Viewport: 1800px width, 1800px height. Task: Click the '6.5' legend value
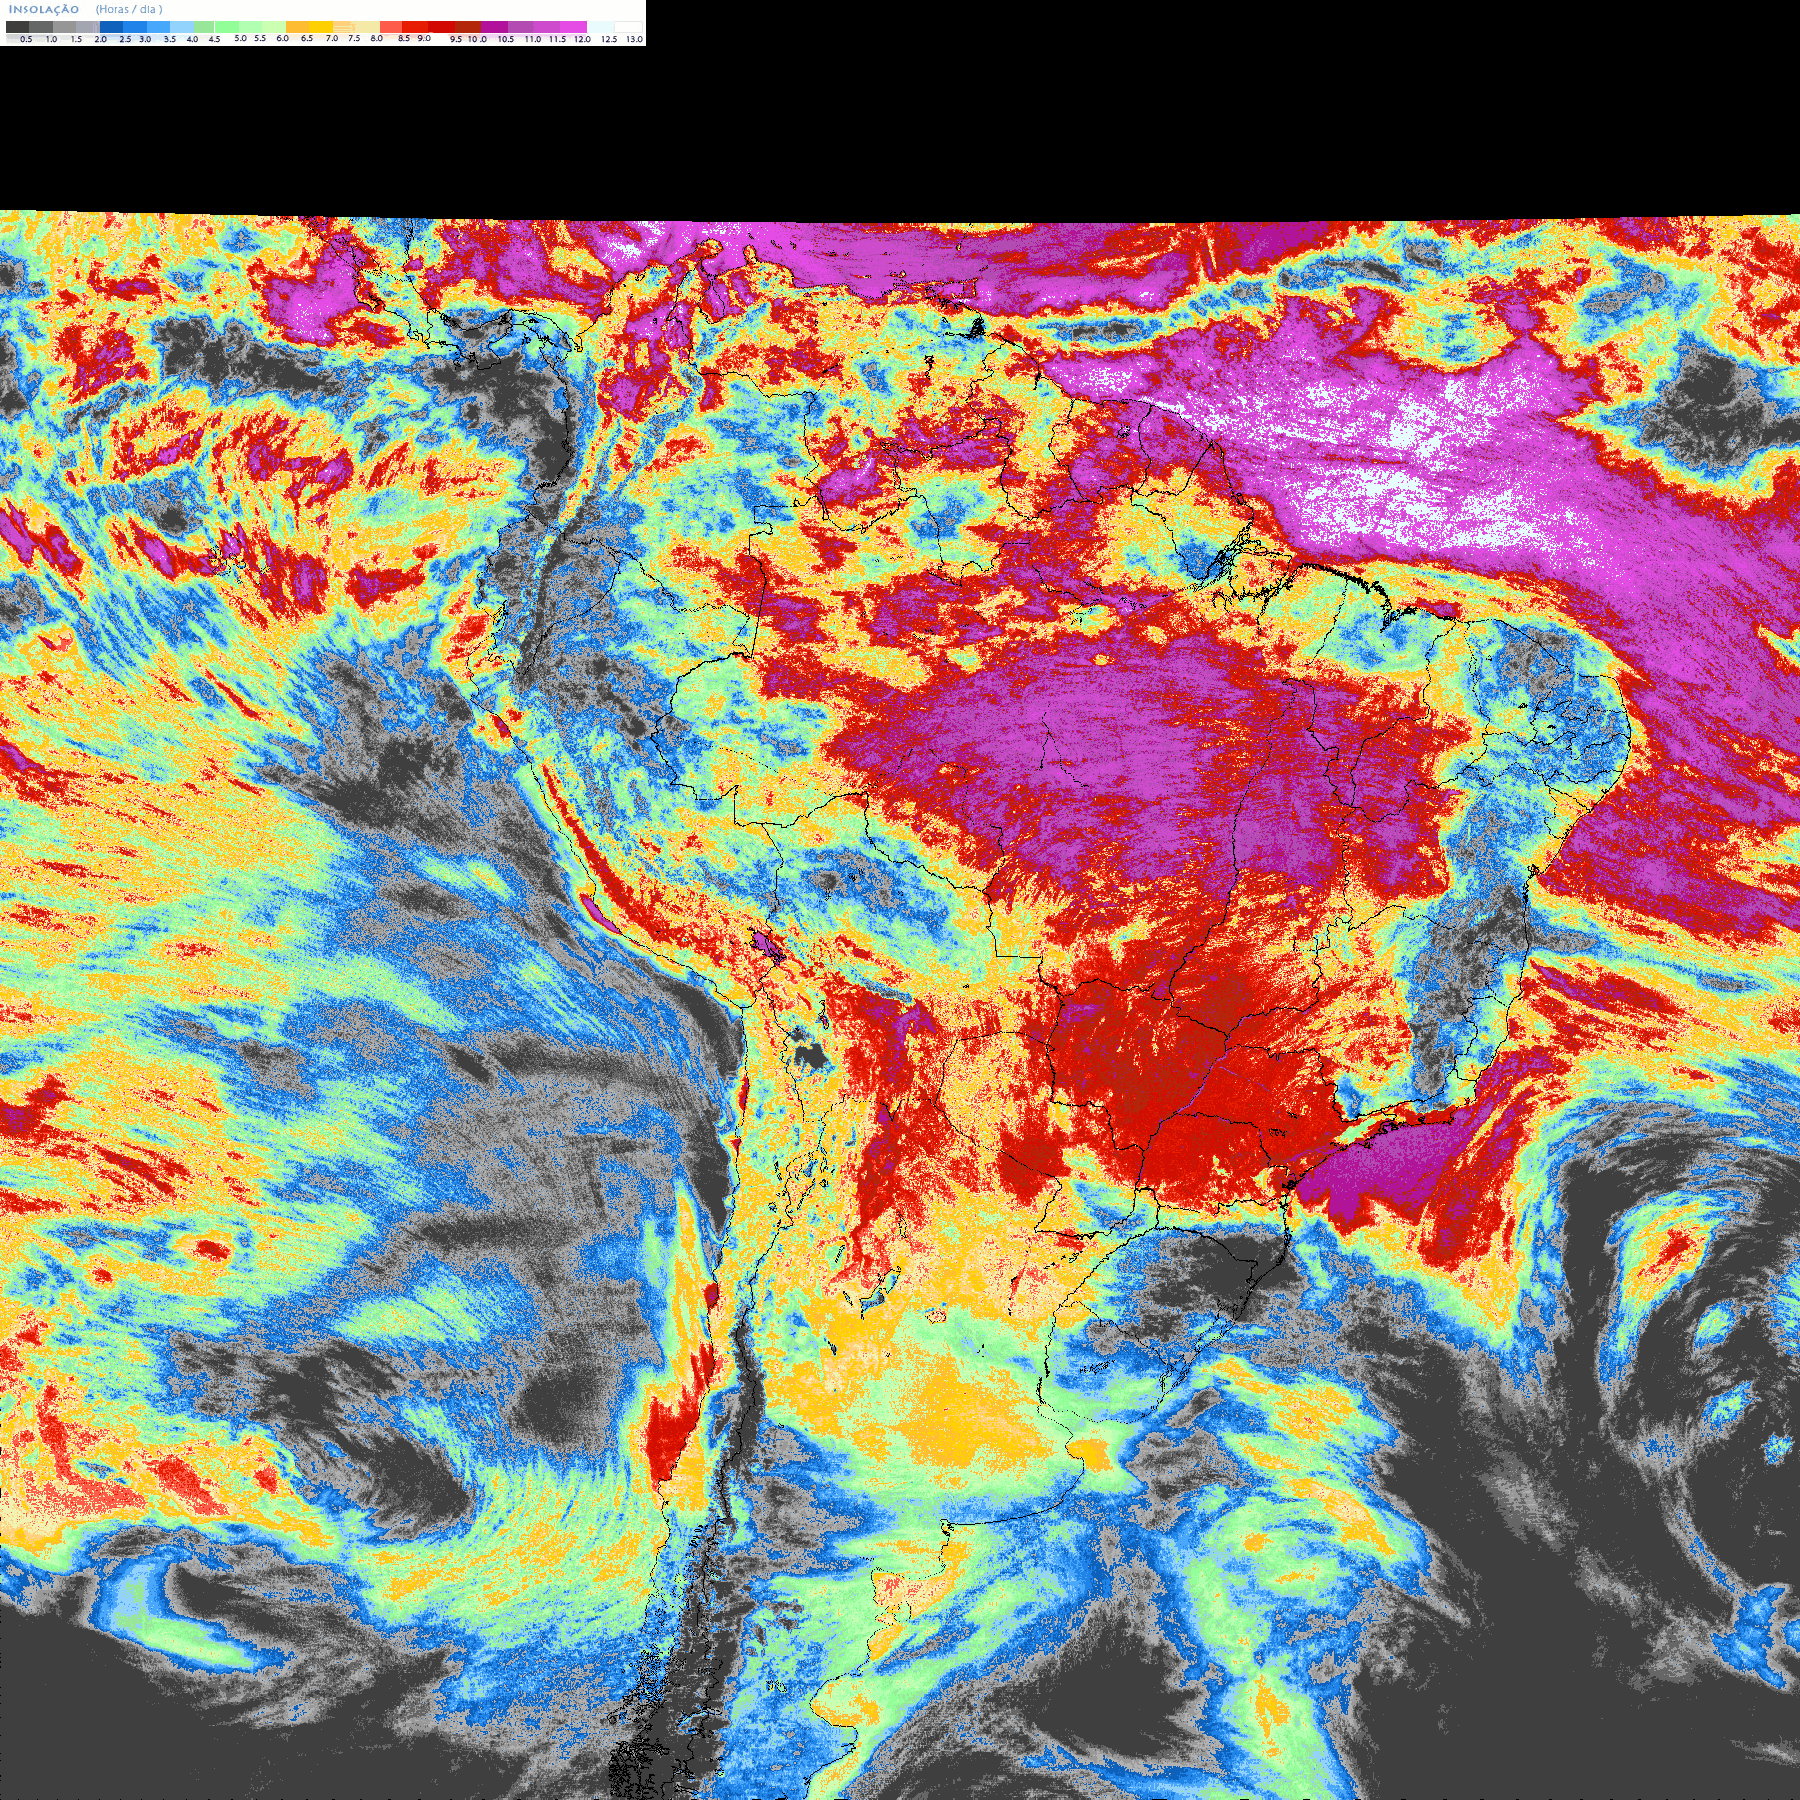click(x=307, y=38)
